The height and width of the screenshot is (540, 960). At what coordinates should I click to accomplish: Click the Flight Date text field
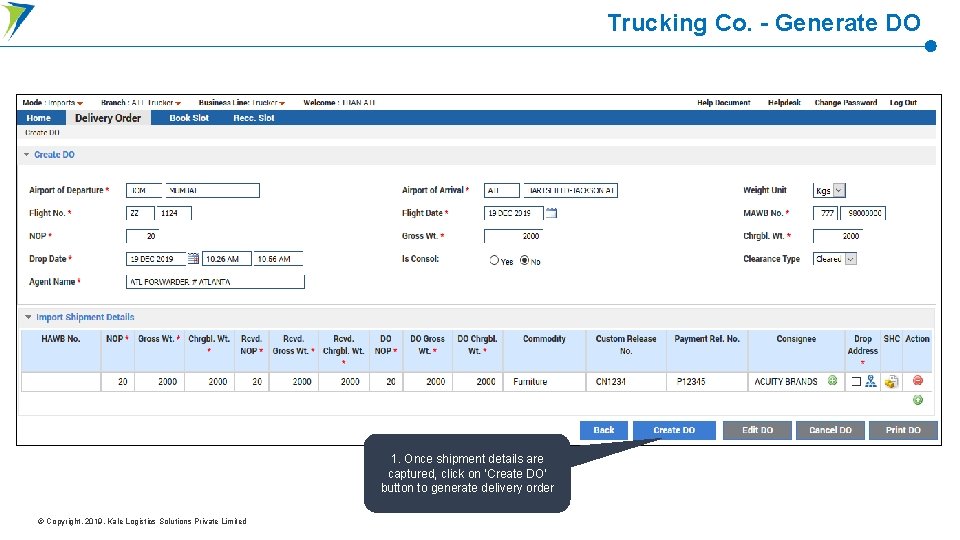coord(514,213)
